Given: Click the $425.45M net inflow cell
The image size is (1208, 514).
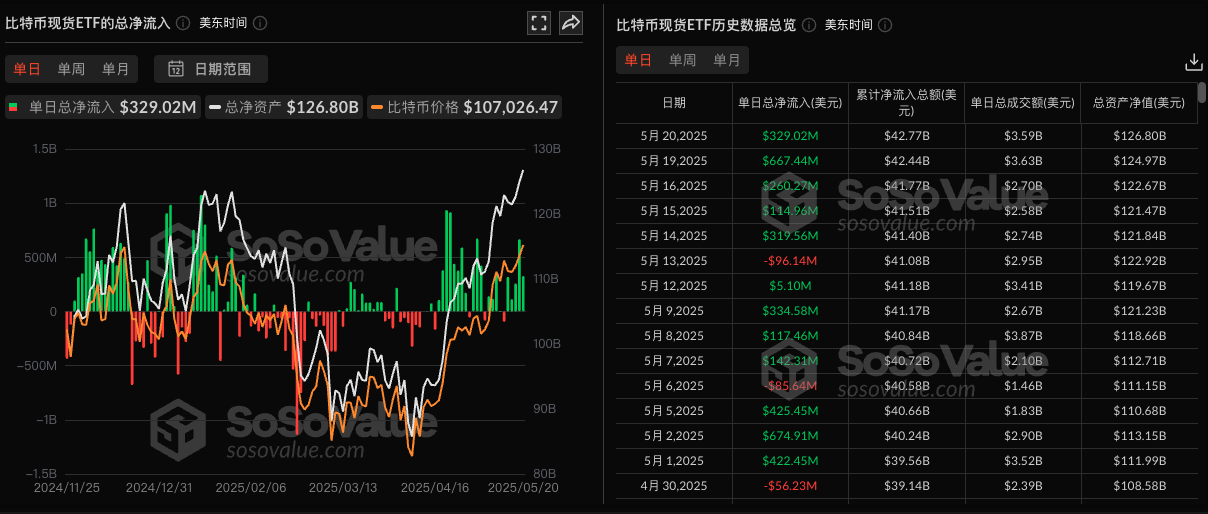Looking at the screenshot, I should pos(790,410).
